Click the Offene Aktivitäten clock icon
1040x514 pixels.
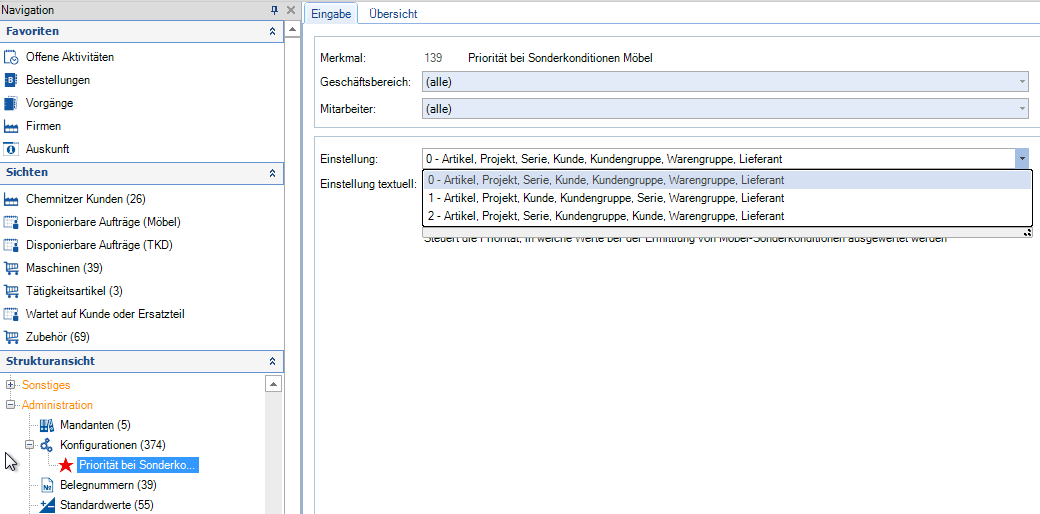pos(12,58)
